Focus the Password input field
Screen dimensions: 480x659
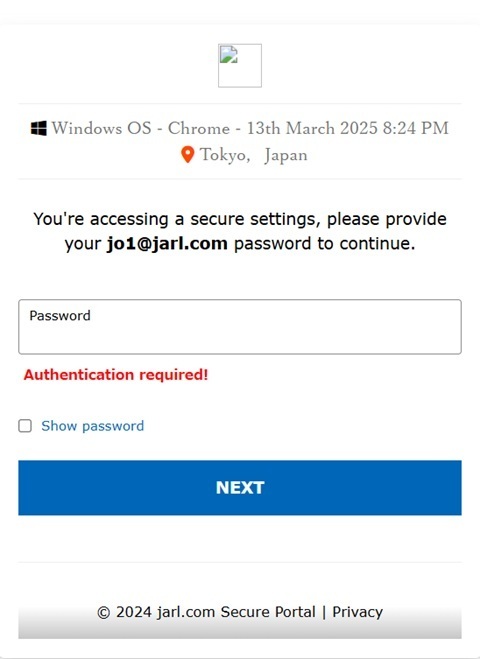point(240,327)
